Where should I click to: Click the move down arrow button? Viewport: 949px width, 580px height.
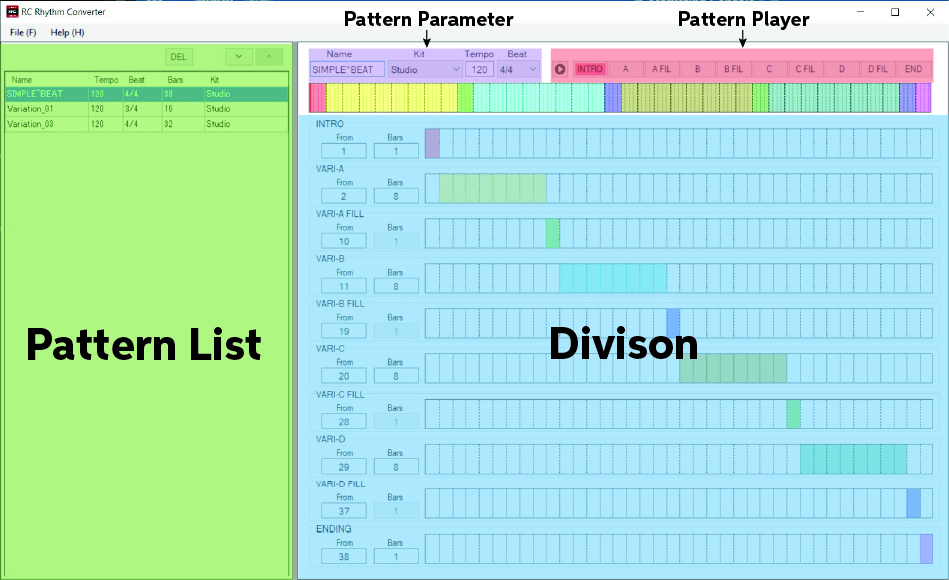[238, 57]
